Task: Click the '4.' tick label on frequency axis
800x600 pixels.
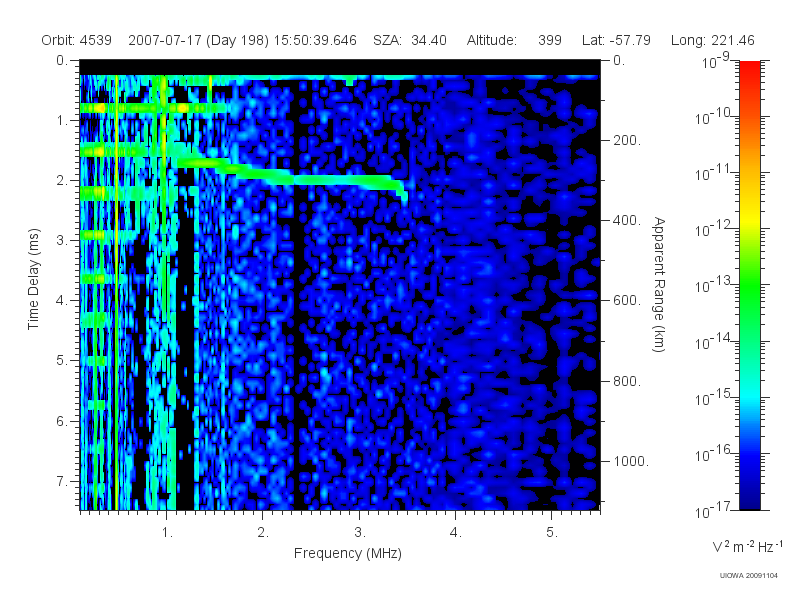Action: click(x=456, y=533)
